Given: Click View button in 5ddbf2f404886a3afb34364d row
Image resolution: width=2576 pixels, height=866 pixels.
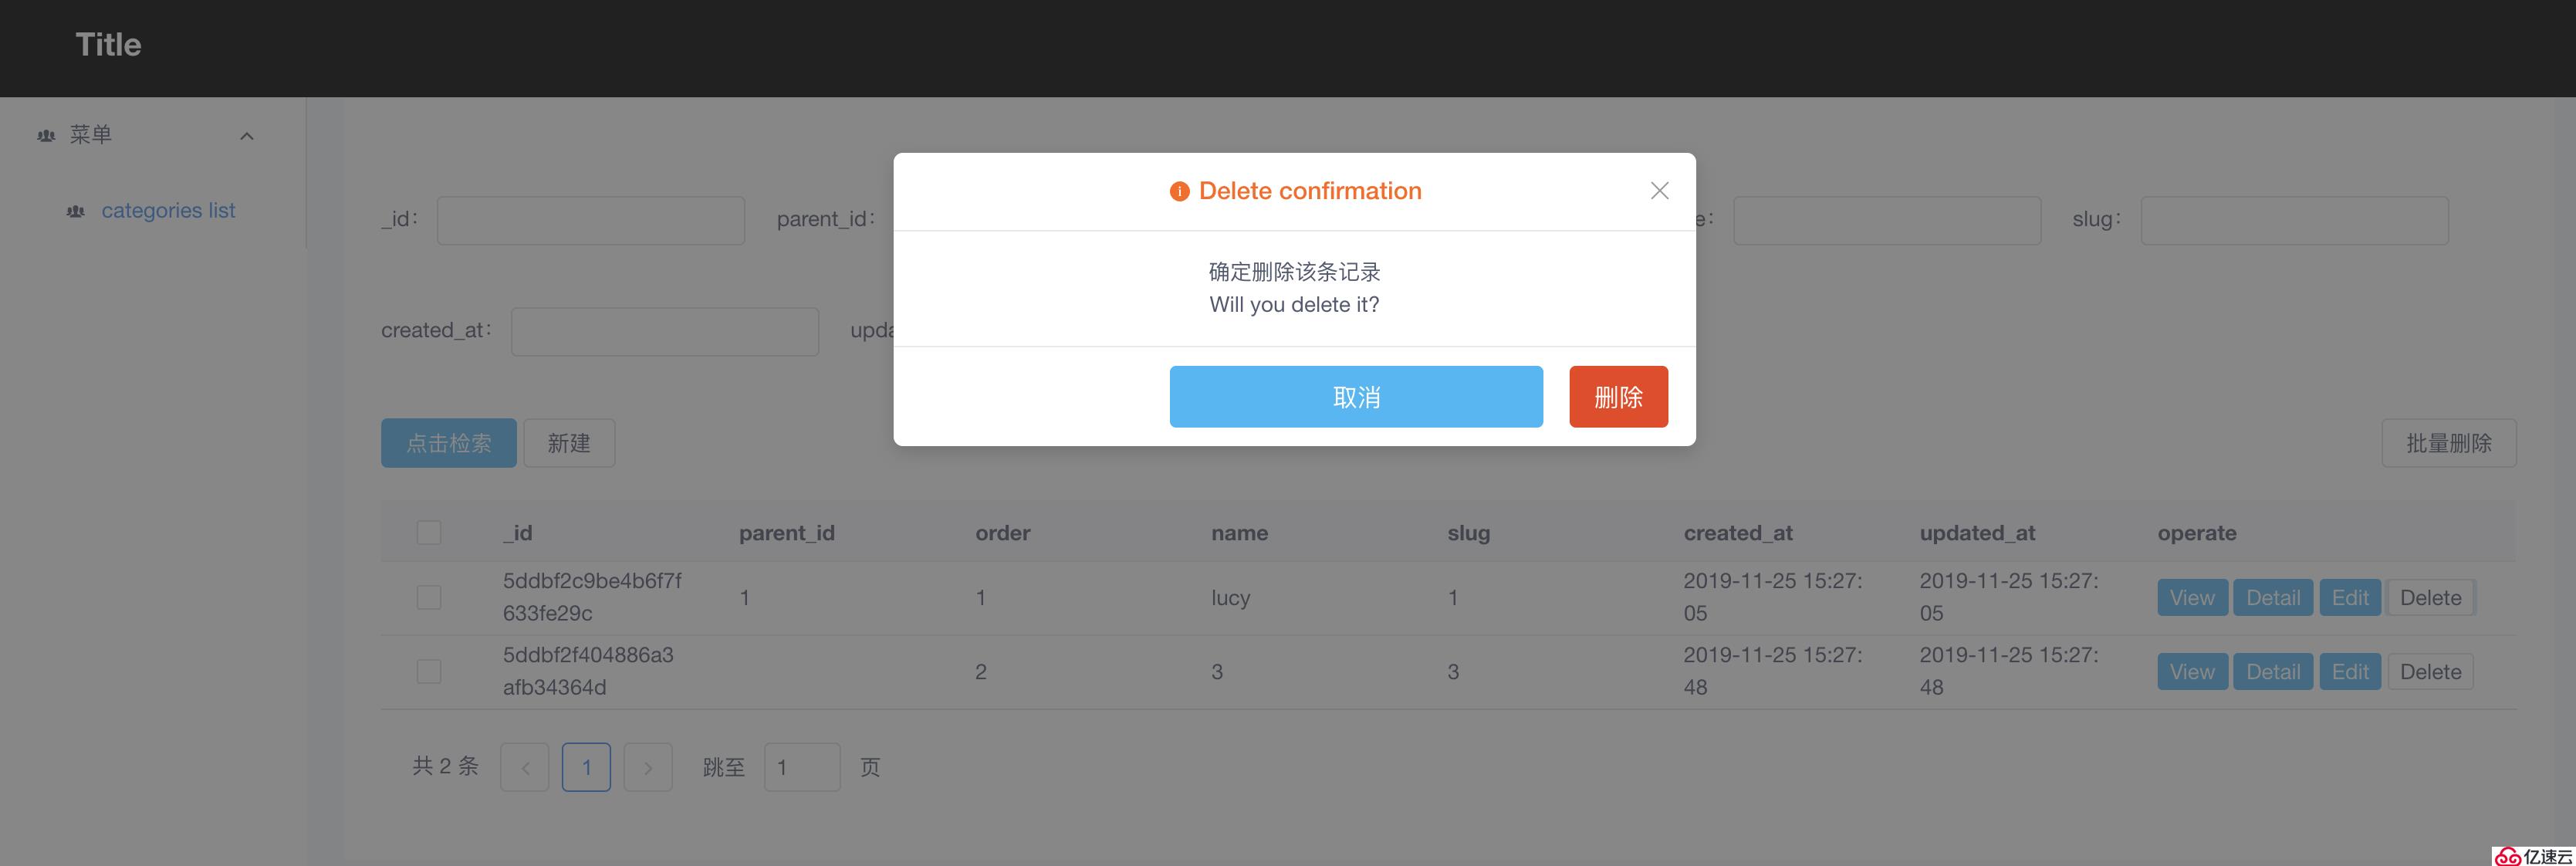Looking at the screenshot, I should pyautogui.click(x=2192, y=672).
